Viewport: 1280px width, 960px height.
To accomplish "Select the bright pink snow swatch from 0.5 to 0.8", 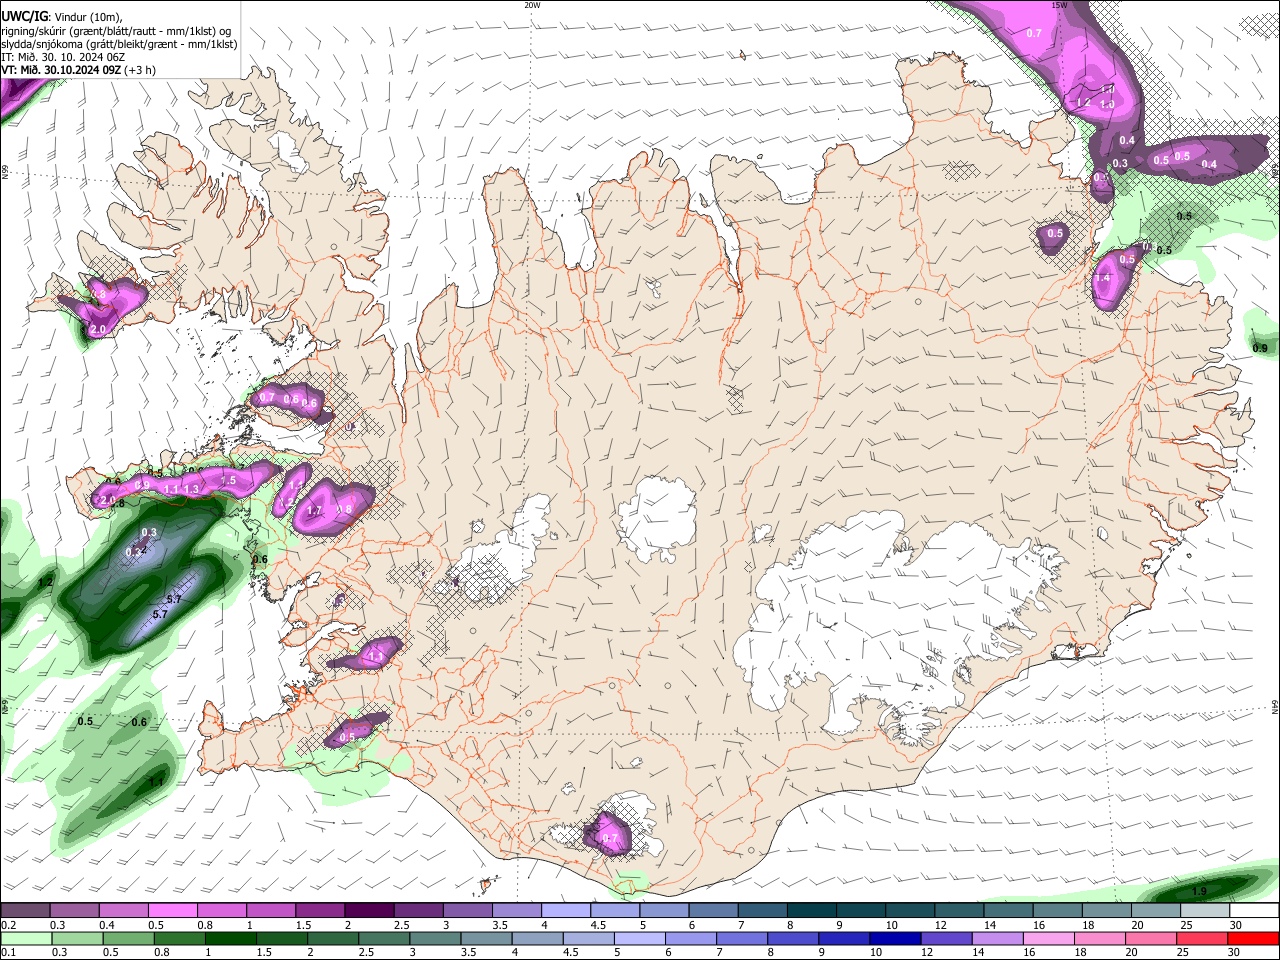I will (172, 910).
